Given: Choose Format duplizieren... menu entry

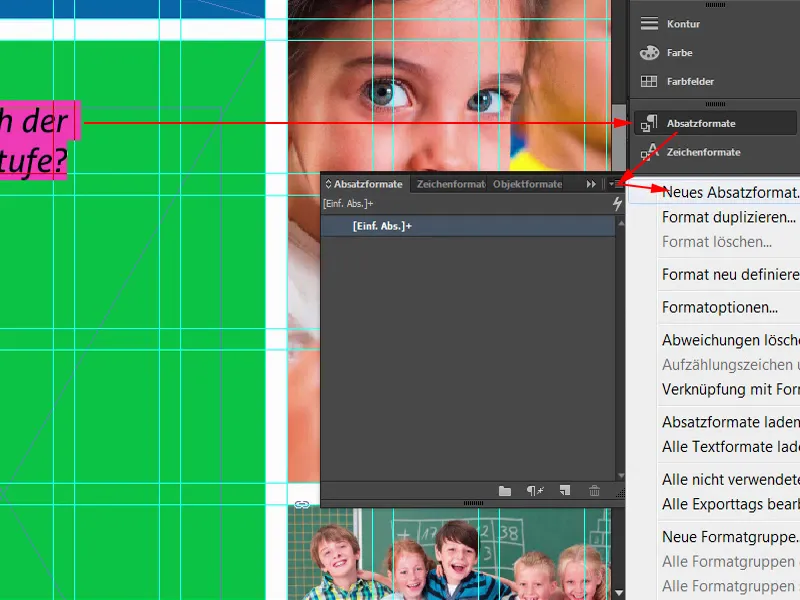Looking at the screenshot, I should pyautogui.click(x=730, y=217).
